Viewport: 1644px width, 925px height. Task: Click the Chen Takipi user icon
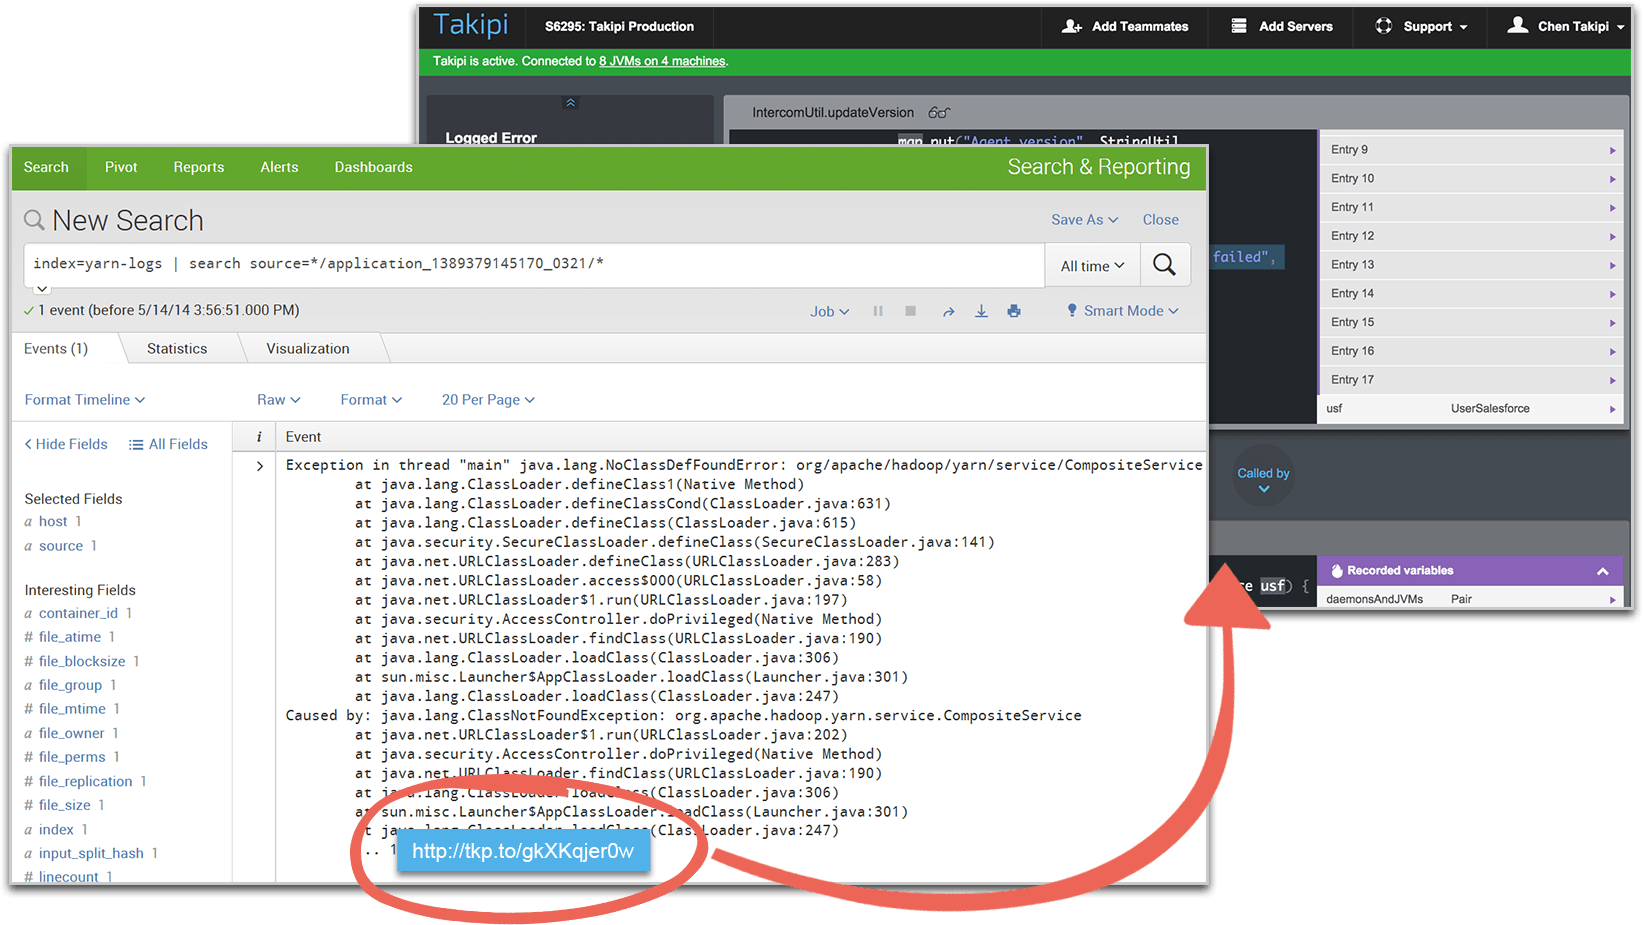coord(1518,25)
